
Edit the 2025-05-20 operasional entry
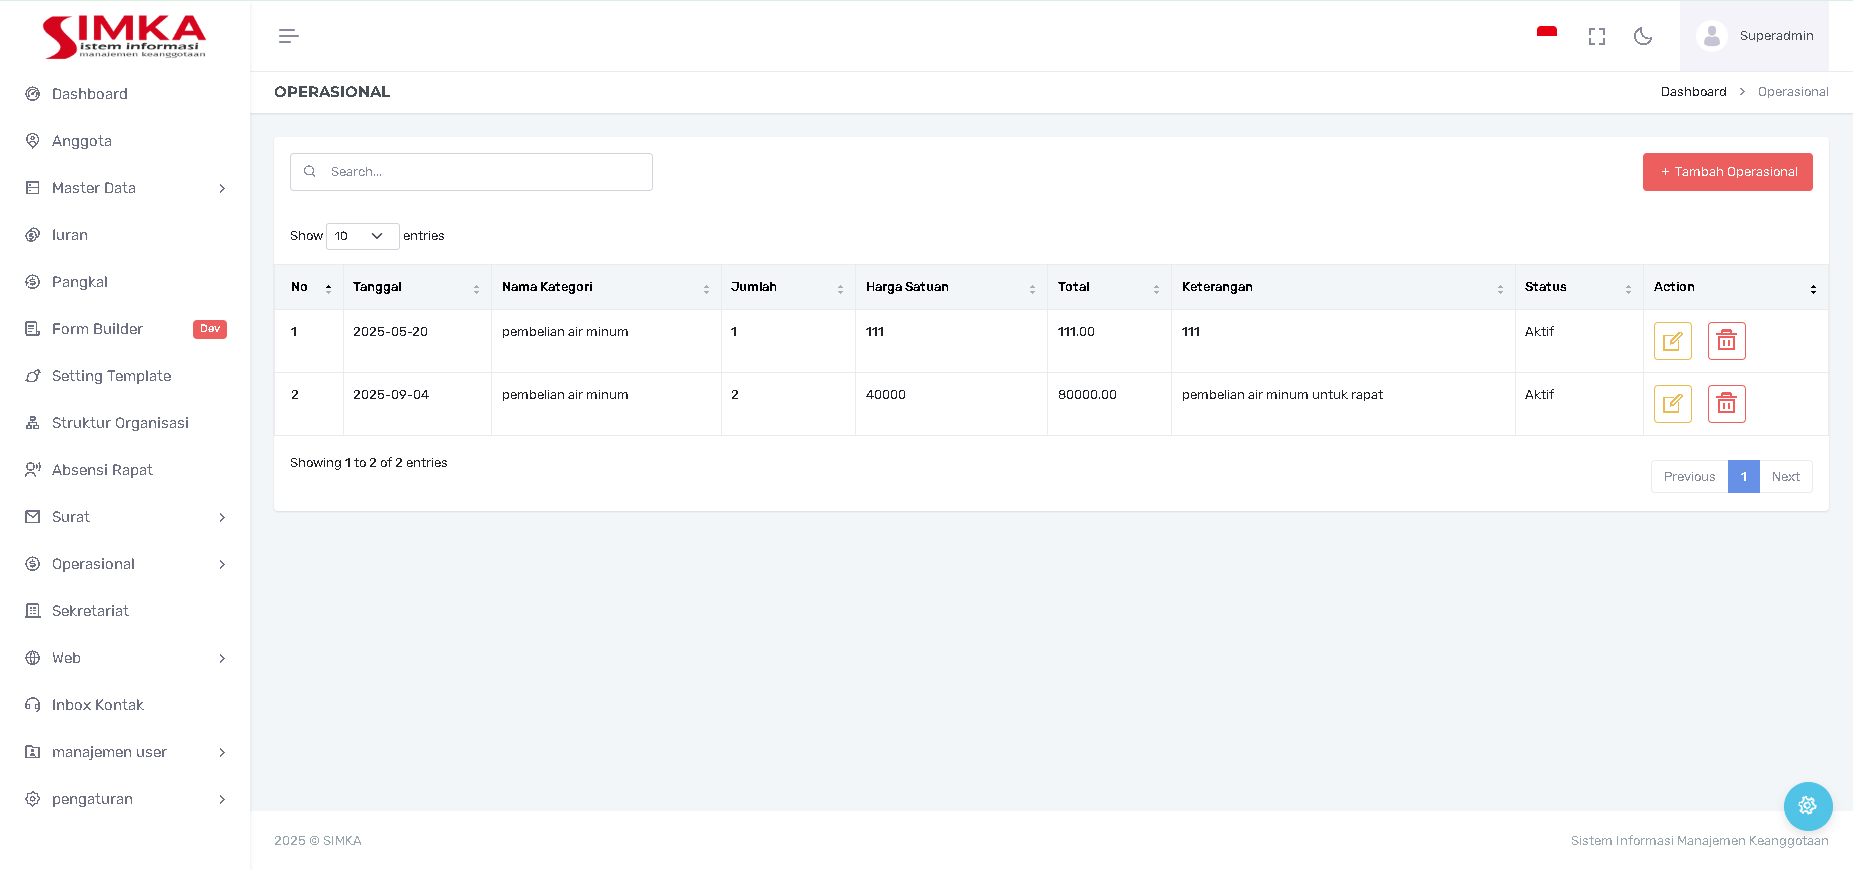pyautogui.click(x=1672, y=341)
